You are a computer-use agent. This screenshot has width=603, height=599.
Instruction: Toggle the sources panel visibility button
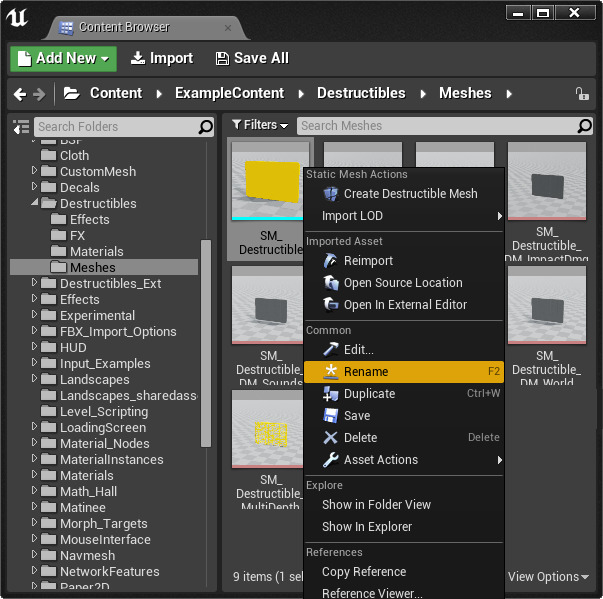pyautogui.click(x=21, y=127)
